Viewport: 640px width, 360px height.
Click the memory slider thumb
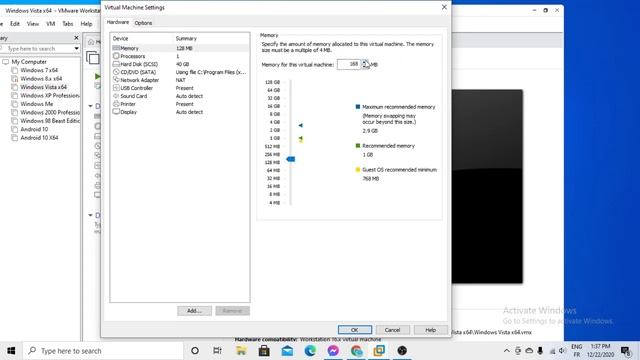coord(291,159)
